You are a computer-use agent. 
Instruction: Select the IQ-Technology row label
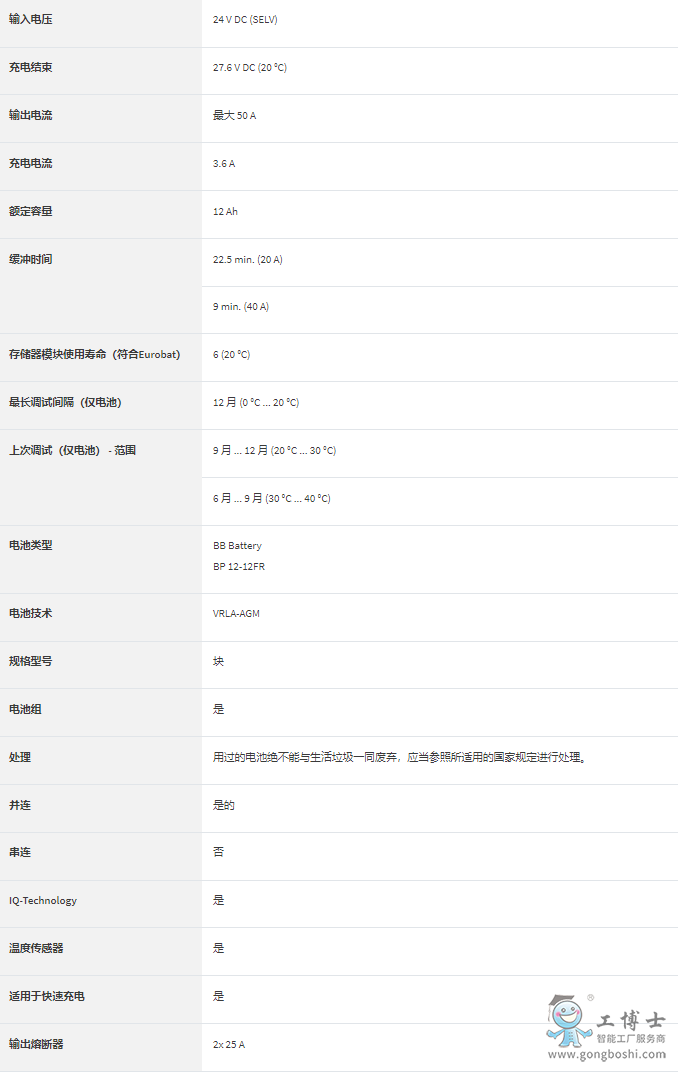point(43,900)
